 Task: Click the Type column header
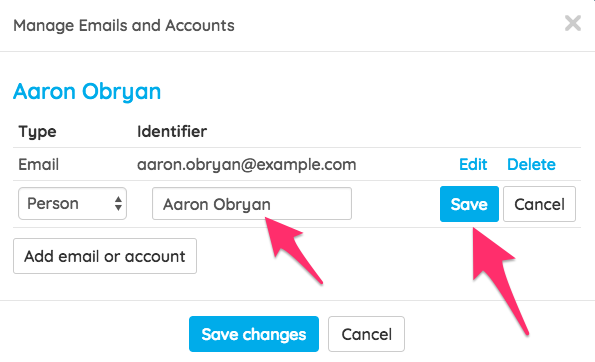coord(37,132)
